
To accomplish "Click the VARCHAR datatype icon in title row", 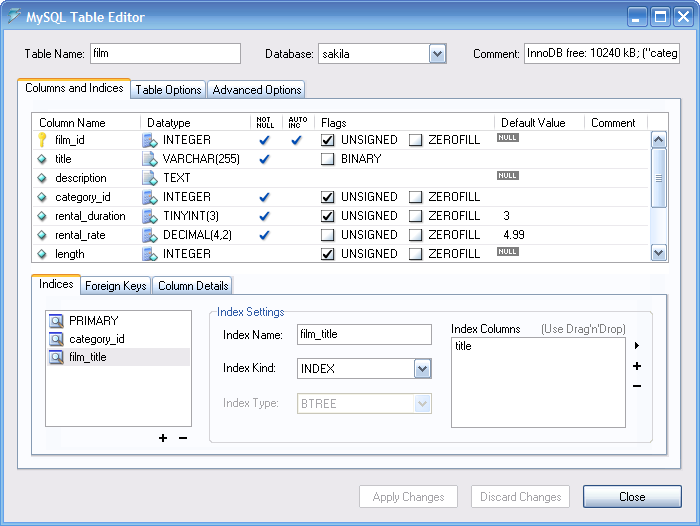I will [x=150, y=159].
